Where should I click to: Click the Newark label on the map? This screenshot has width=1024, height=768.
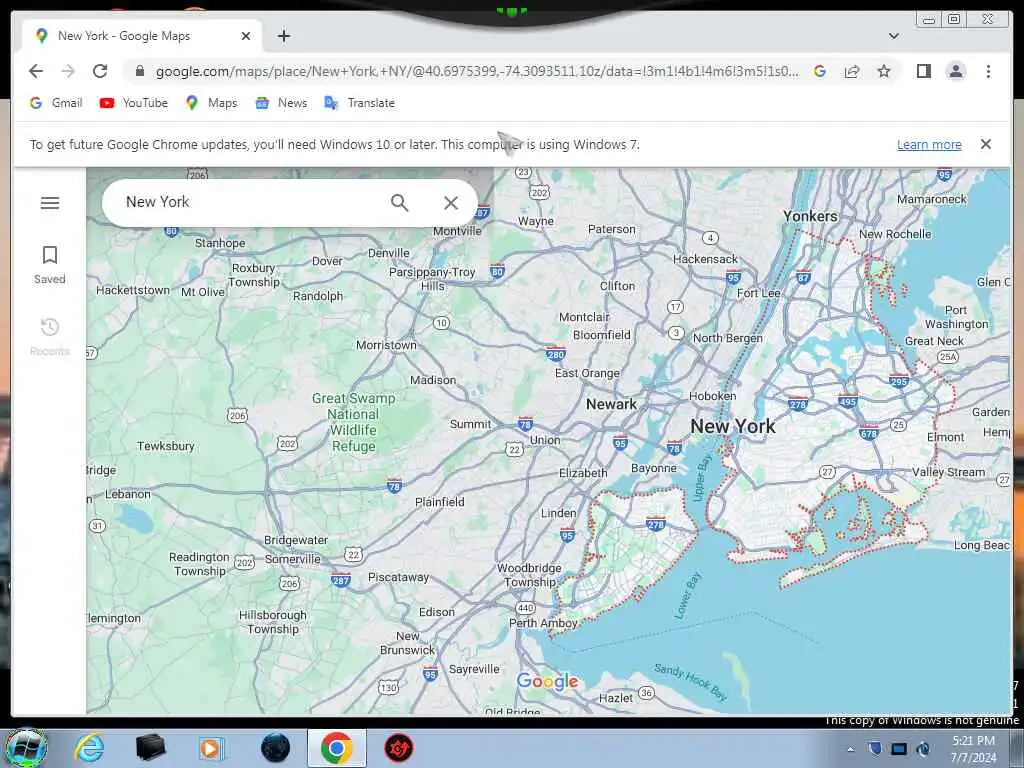click(611, 404)
